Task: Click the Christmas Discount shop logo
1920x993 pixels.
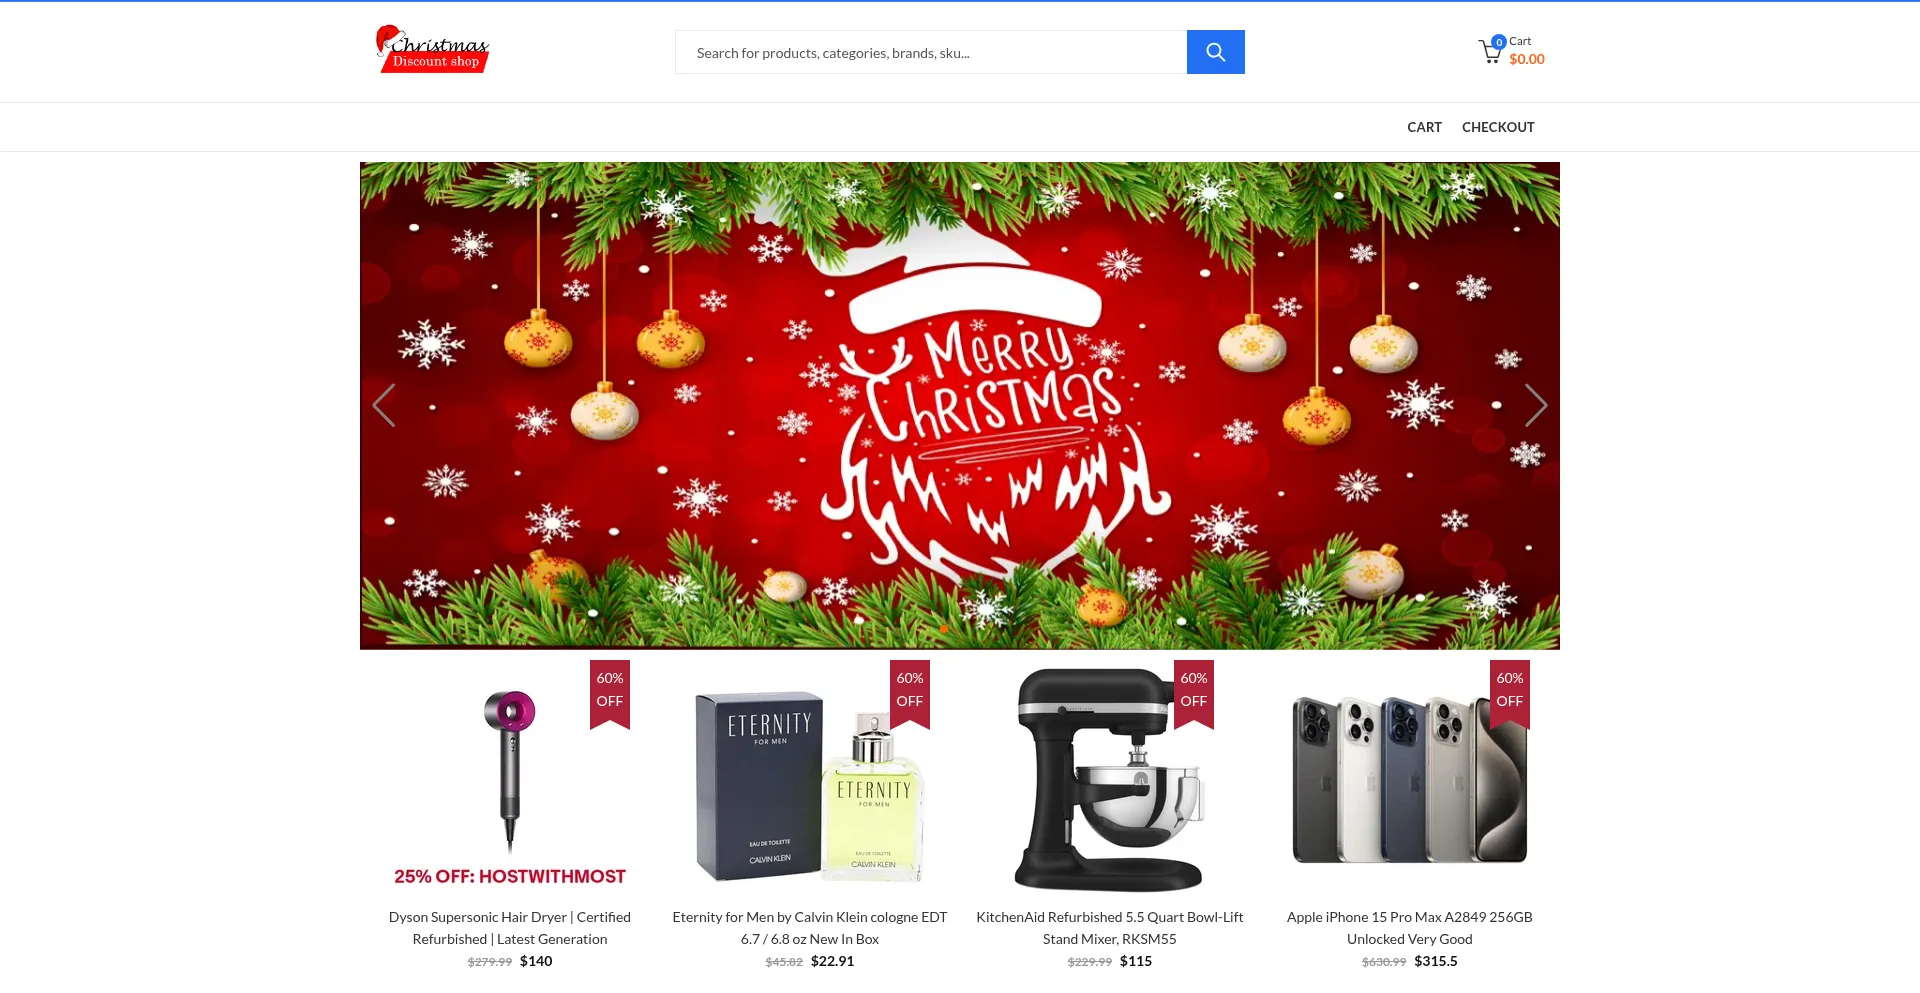Action: (433, 49)
